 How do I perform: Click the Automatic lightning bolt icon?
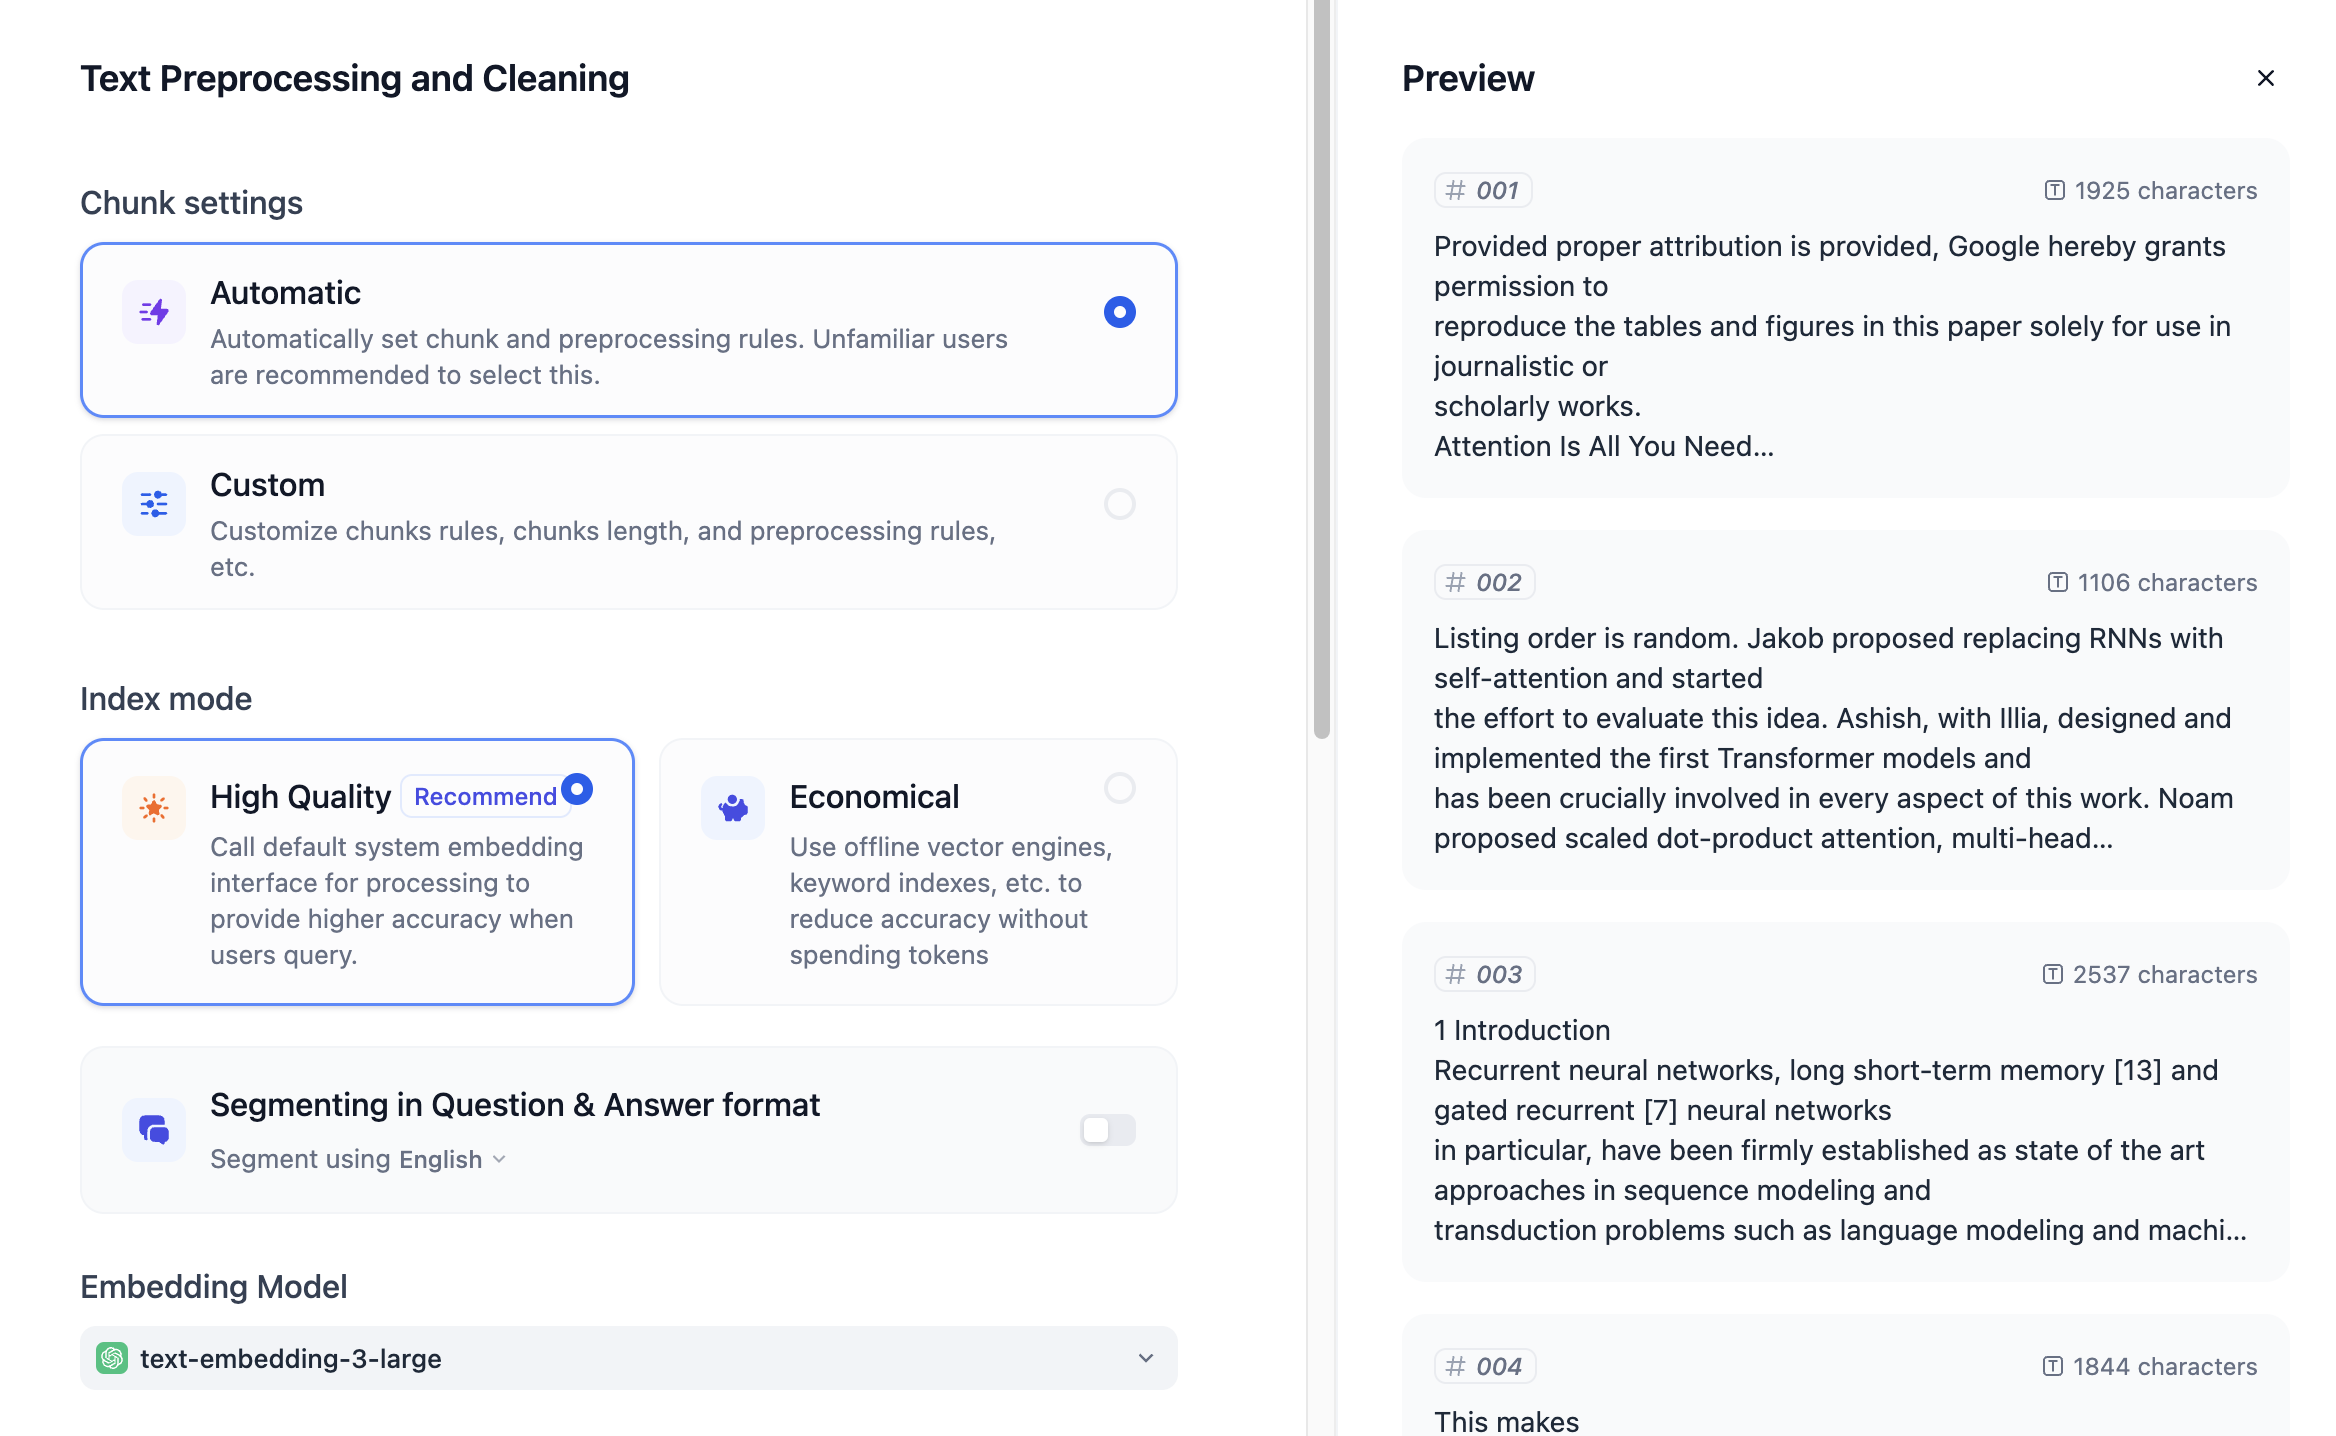(154, 312)
